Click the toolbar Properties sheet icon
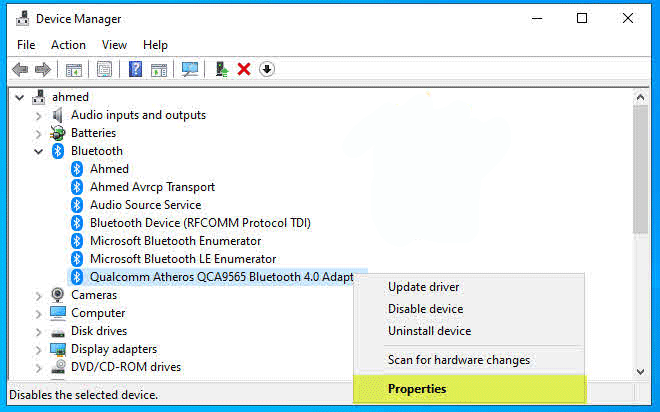 [104, 69]
